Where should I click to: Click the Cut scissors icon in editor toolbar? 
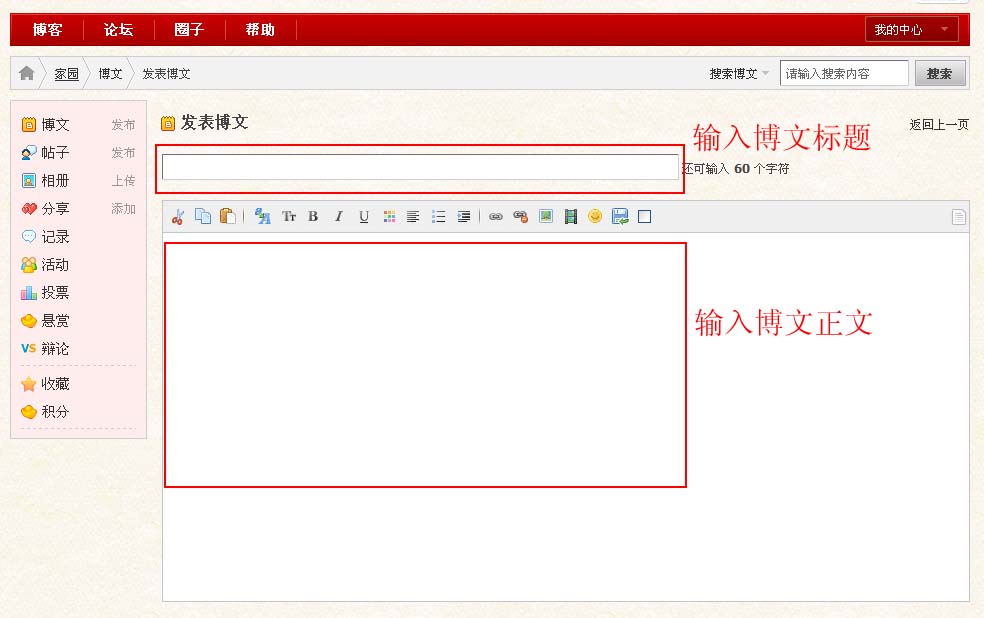click(x=178, y=217)
